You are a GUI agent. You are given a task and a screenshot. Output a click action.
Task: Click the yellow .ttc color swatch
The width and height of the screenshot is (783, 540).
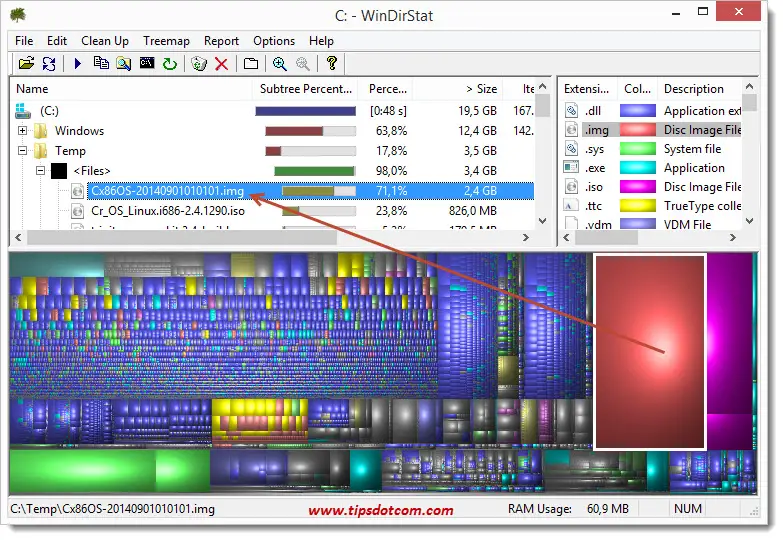pos(638,206)
